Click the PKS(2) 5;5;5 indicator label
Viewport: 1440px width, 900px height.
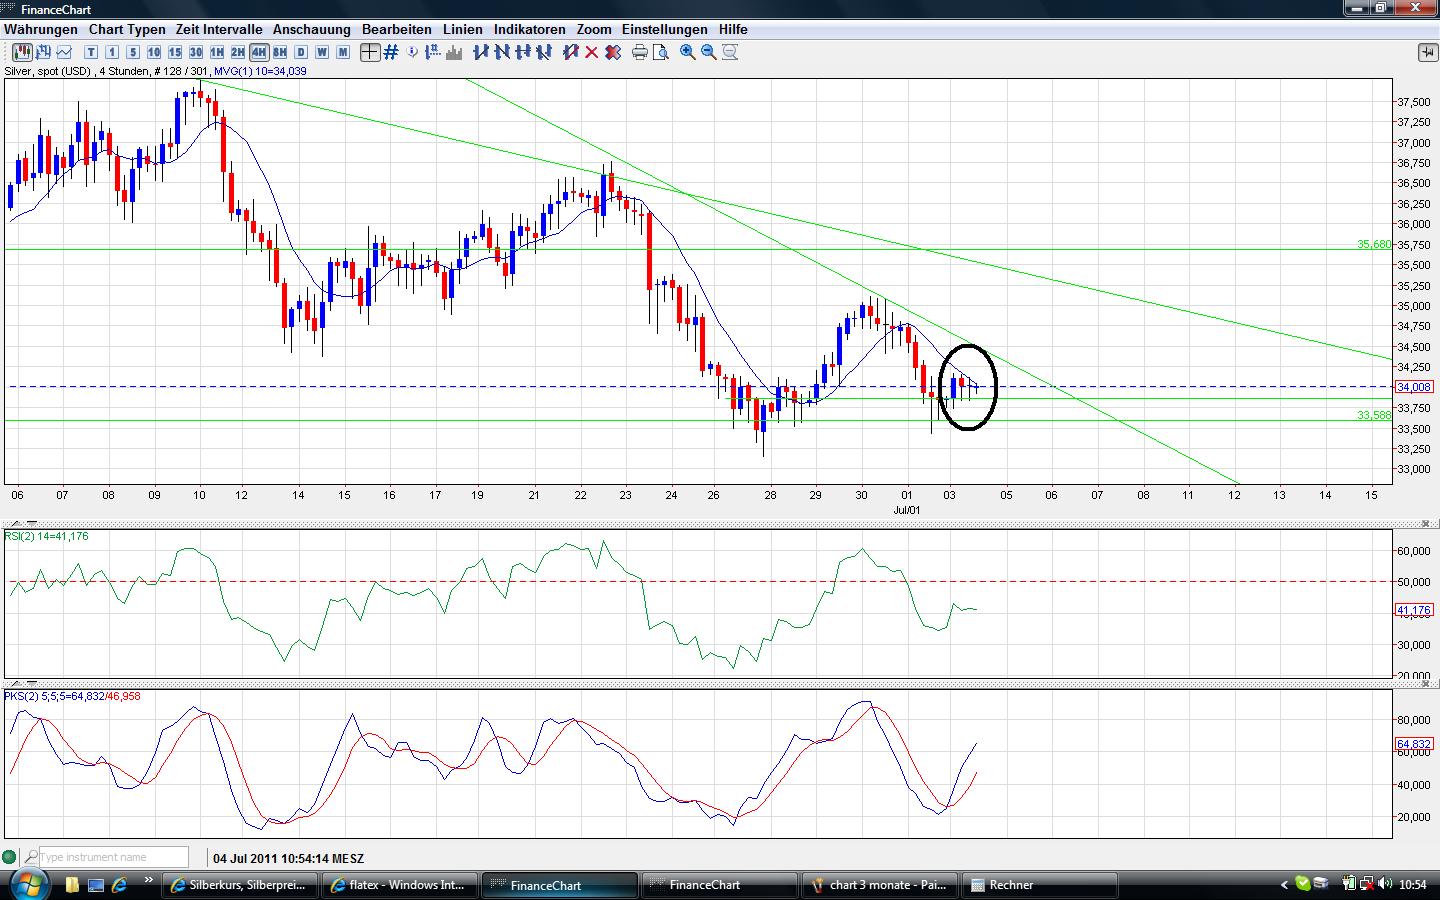pos(72,696)
